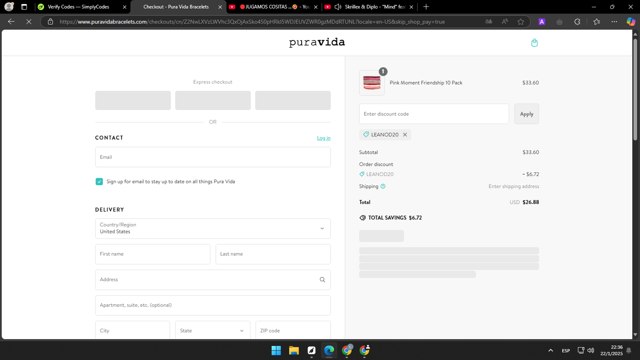Click the Pink Moment Friendship 10 Pack name
This screenshot has width=640, height=360.
click(426, 83)
